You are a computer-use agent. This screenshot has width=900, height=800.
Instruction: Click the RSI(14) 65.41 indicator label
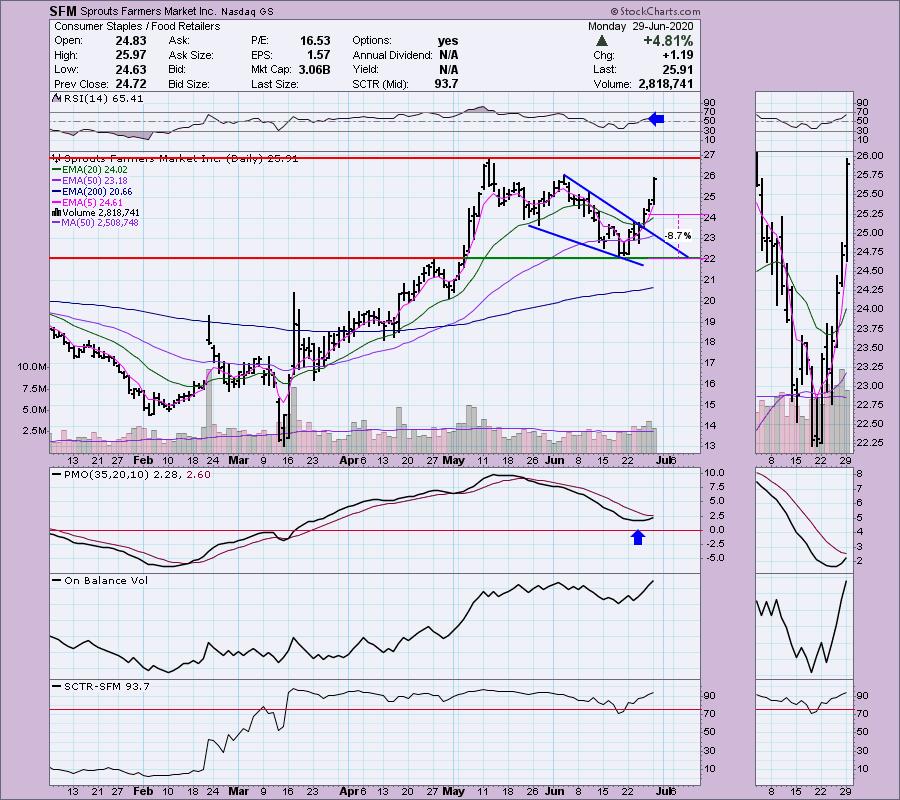click(x=103, y=98)
